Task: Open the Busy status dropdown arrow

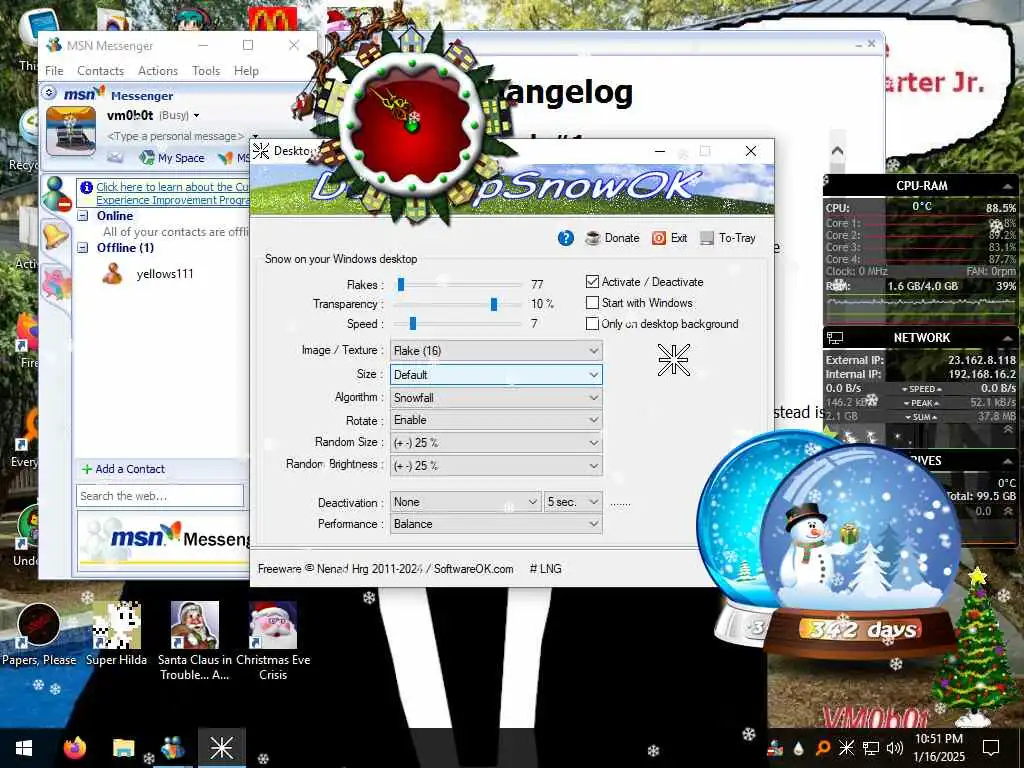Action: pyautogui.click(x=196, y=116)
